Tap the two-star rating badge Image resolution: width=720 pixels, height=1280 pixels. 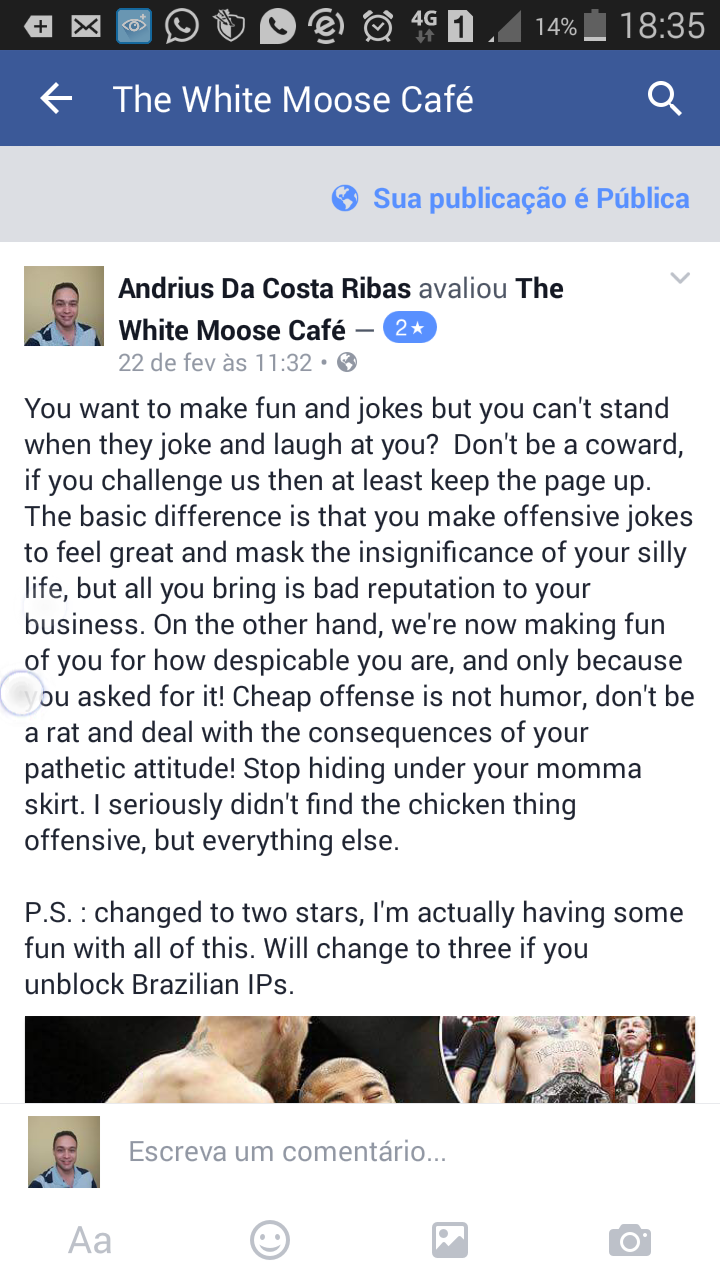click(409, 329)
